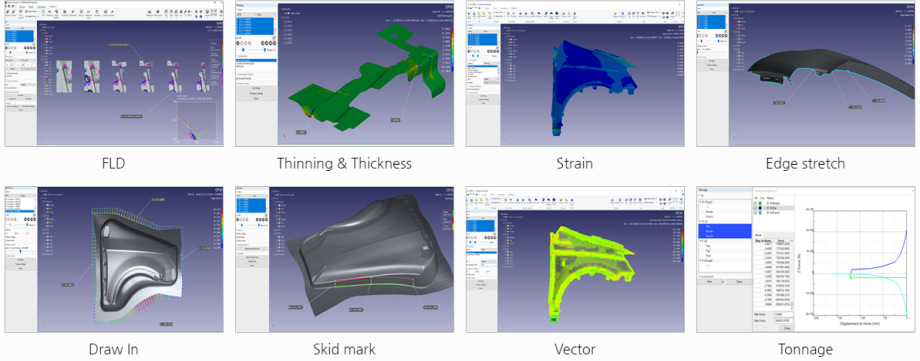Click Contour Setting in the Thinning panel
The image size is (920, 361).
click(x=256, y=93)
